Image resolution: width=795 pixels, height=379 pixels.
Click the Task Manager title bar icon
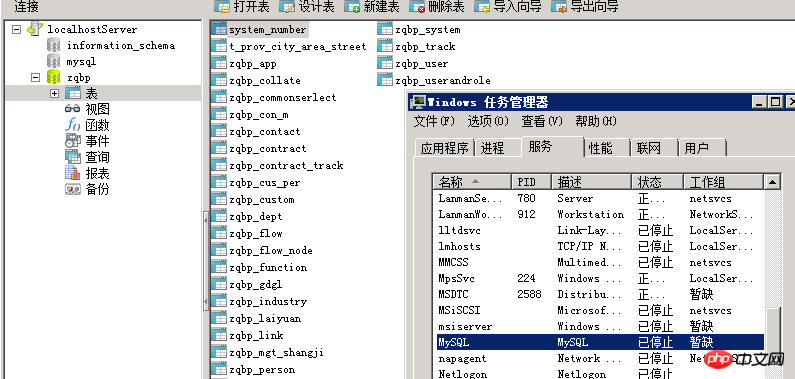point(418,102)
